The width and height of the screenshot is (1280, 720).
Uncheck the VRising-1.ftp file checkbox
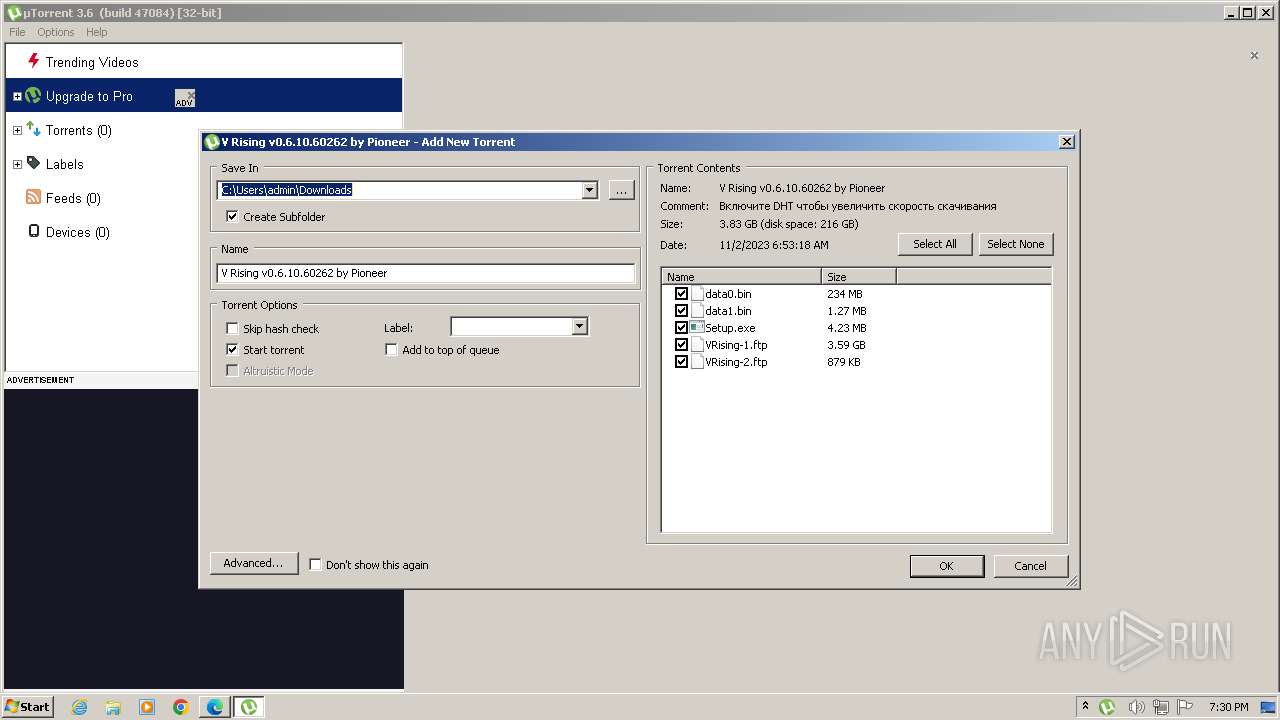click(681, 345)
